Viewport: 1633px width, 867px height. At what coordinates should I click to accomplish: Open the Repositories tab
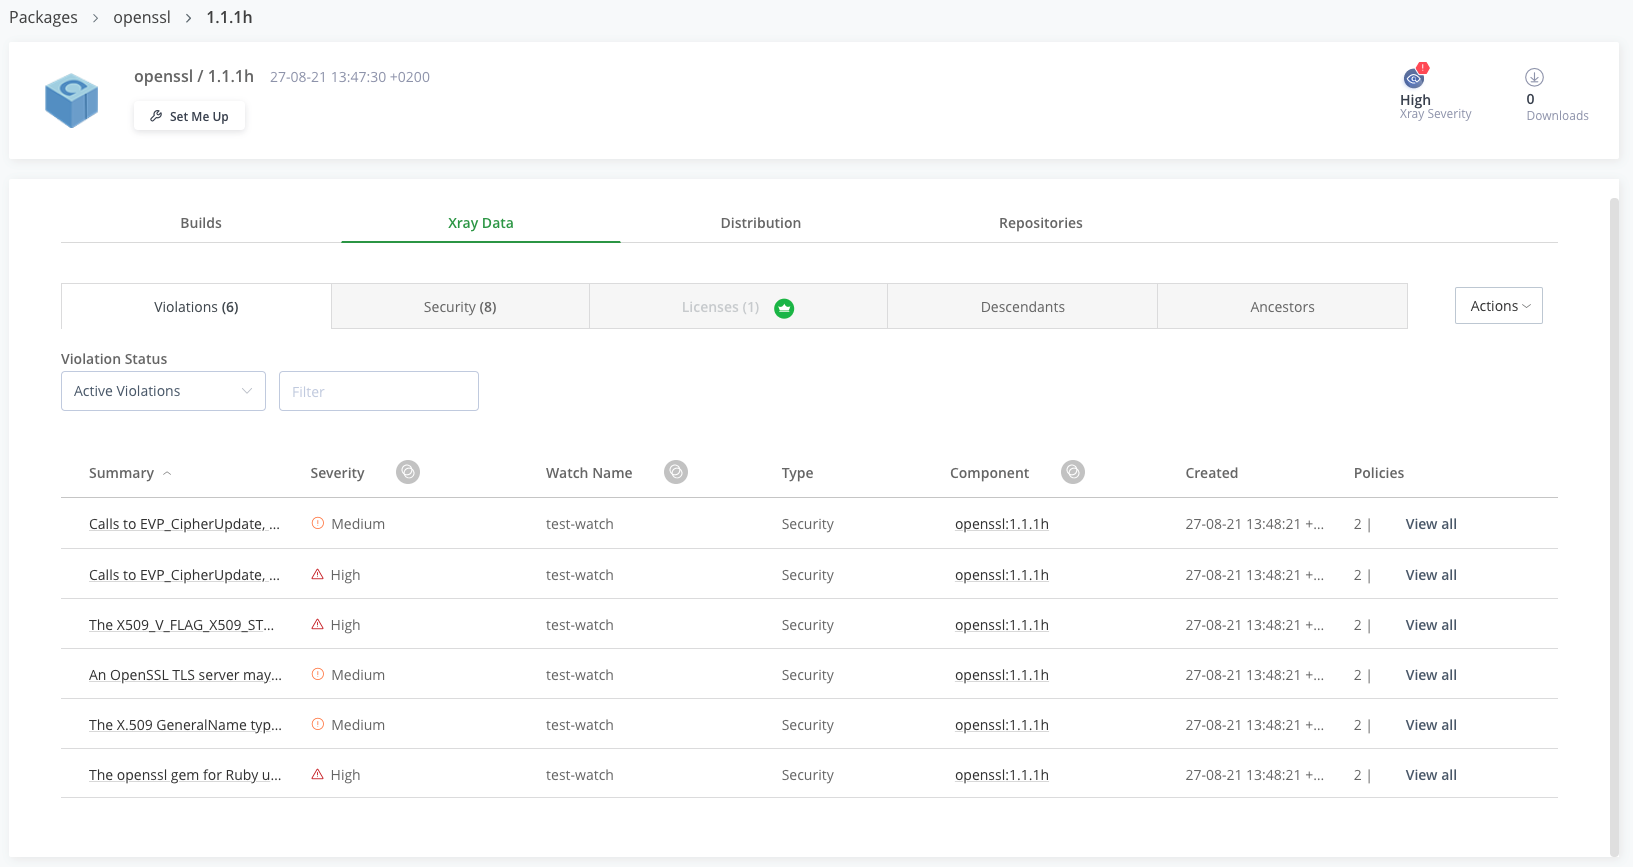click(x=1041, y=223)
